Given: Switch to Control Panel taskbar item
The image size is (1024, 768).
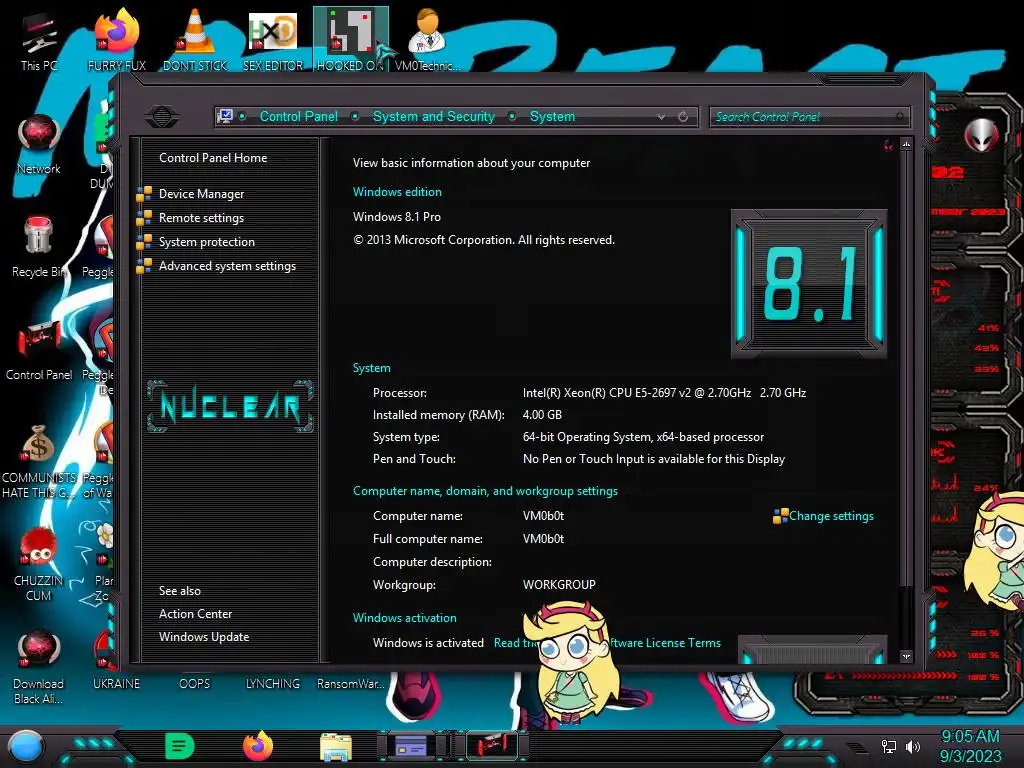Looking at the screenshot, I should [x=492, y=746].
